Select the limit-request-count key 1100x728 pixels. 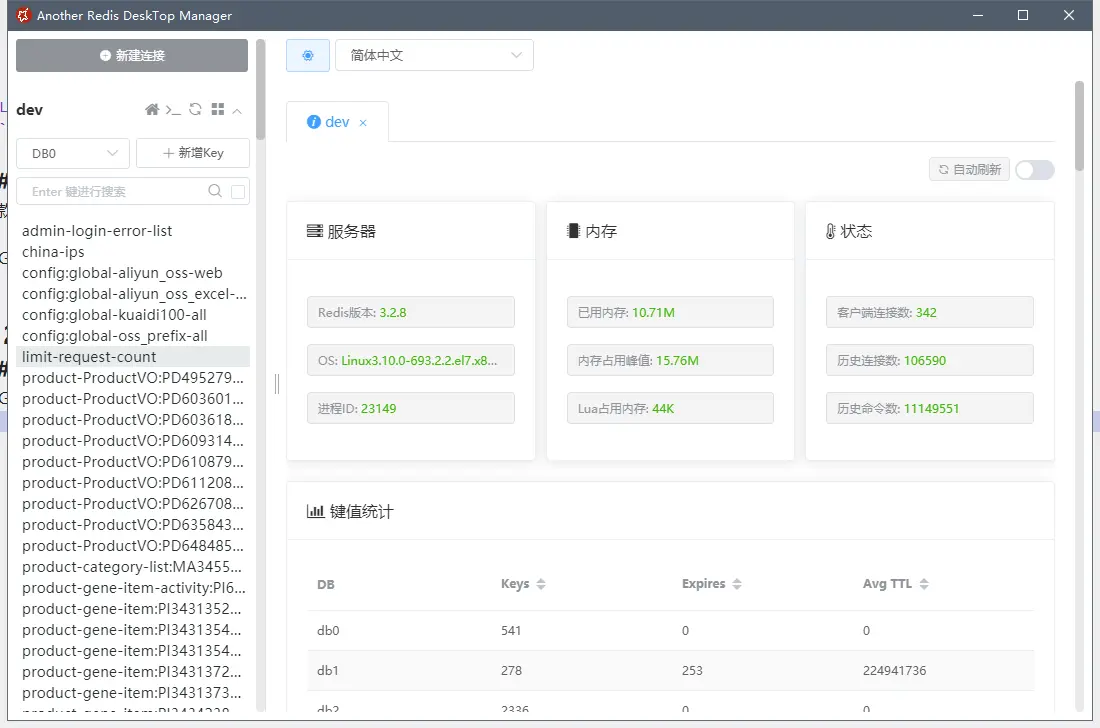point(89,356)
